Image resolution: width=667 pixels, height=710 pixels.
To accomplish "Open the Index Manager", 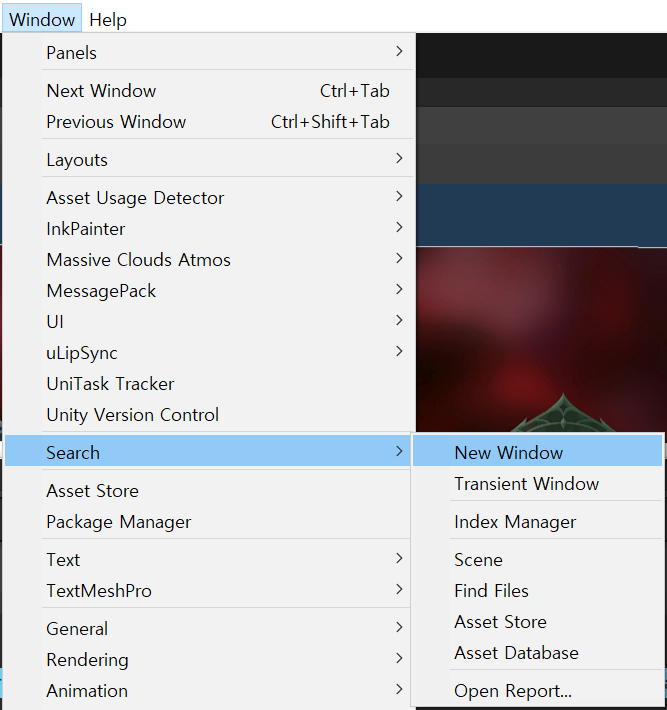I will (x=537, y=522).
